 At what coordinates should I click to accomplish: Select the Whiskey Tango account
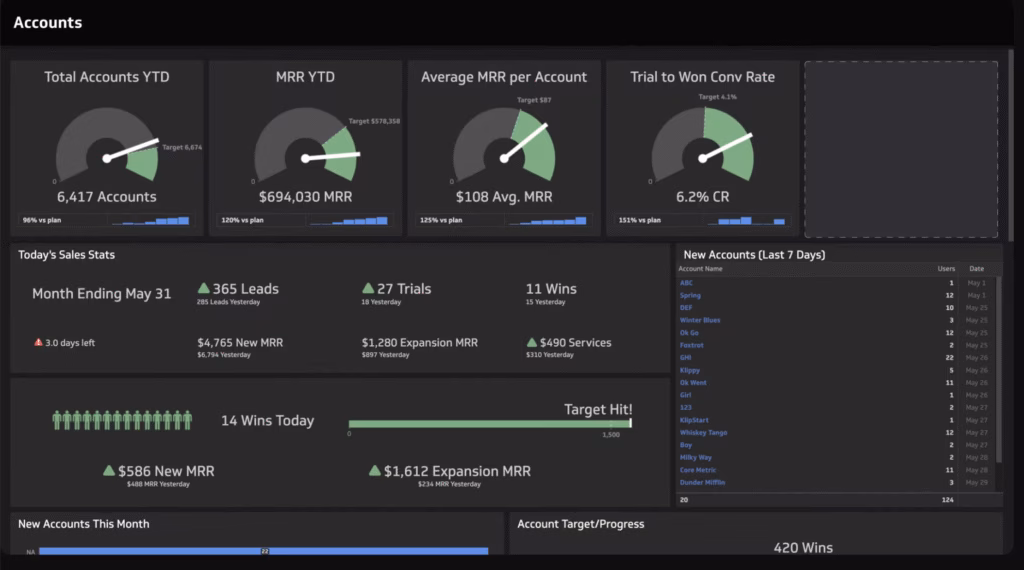coord(703,432)
